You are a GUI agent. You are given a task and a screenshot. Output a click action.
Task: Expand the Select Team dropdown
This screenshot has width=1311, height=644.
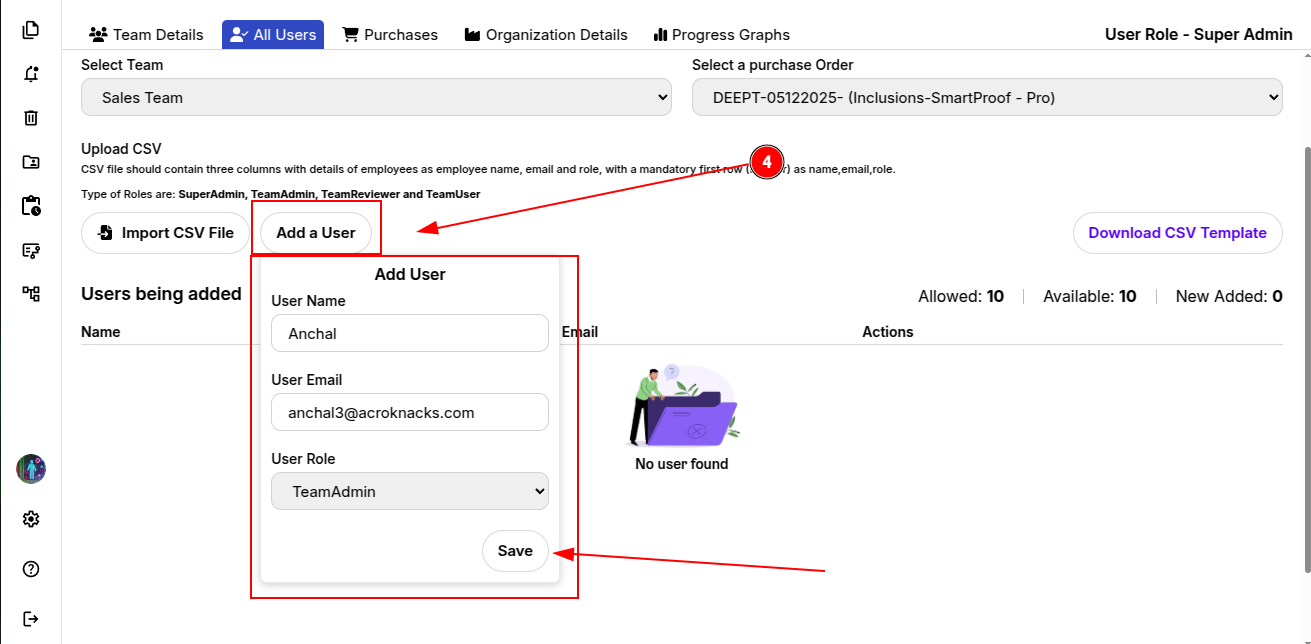pos(376,98)
